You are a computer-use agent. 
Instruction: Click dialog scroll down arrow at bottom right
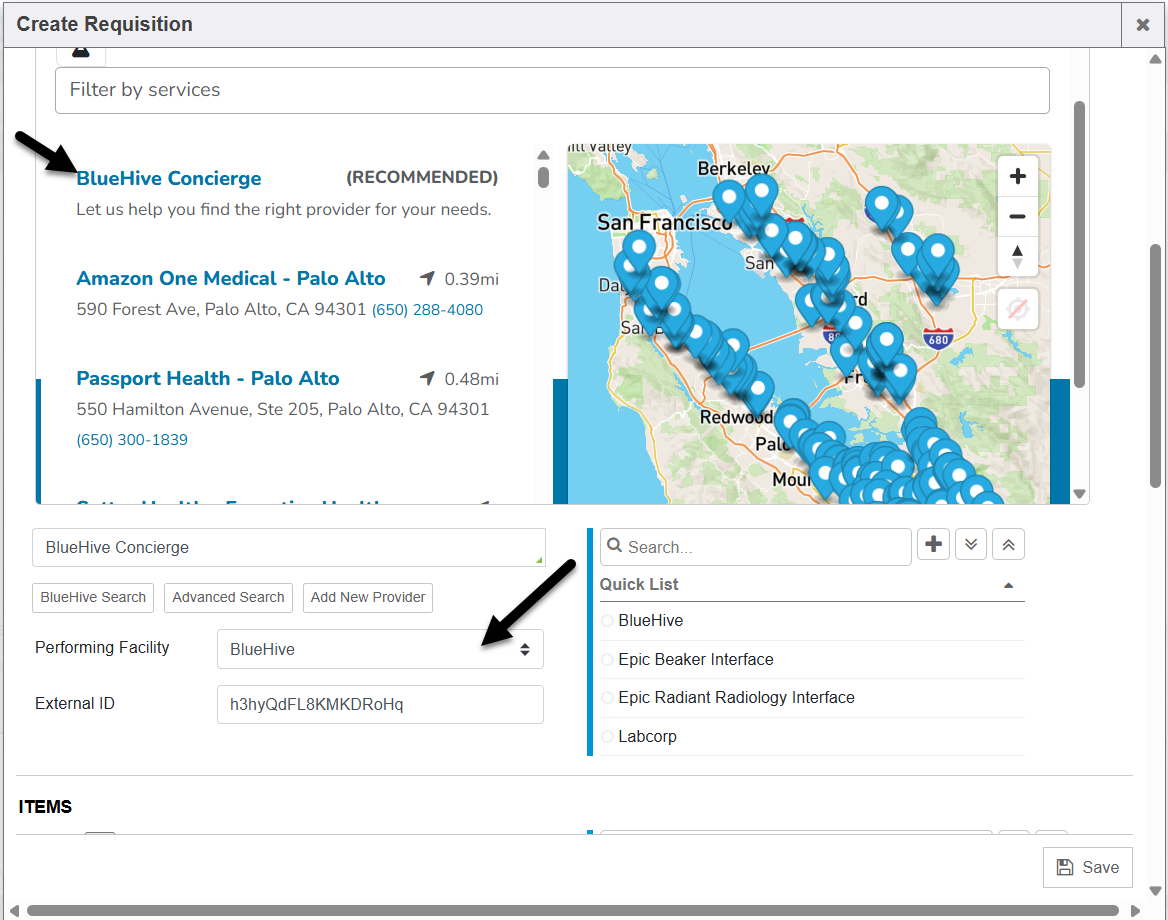point(1155,890)
